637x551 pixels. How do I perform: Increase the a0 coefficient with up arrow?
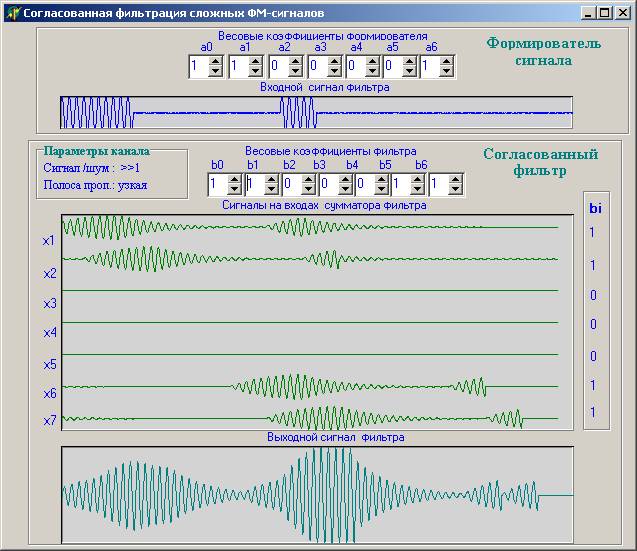coord(215,62)
